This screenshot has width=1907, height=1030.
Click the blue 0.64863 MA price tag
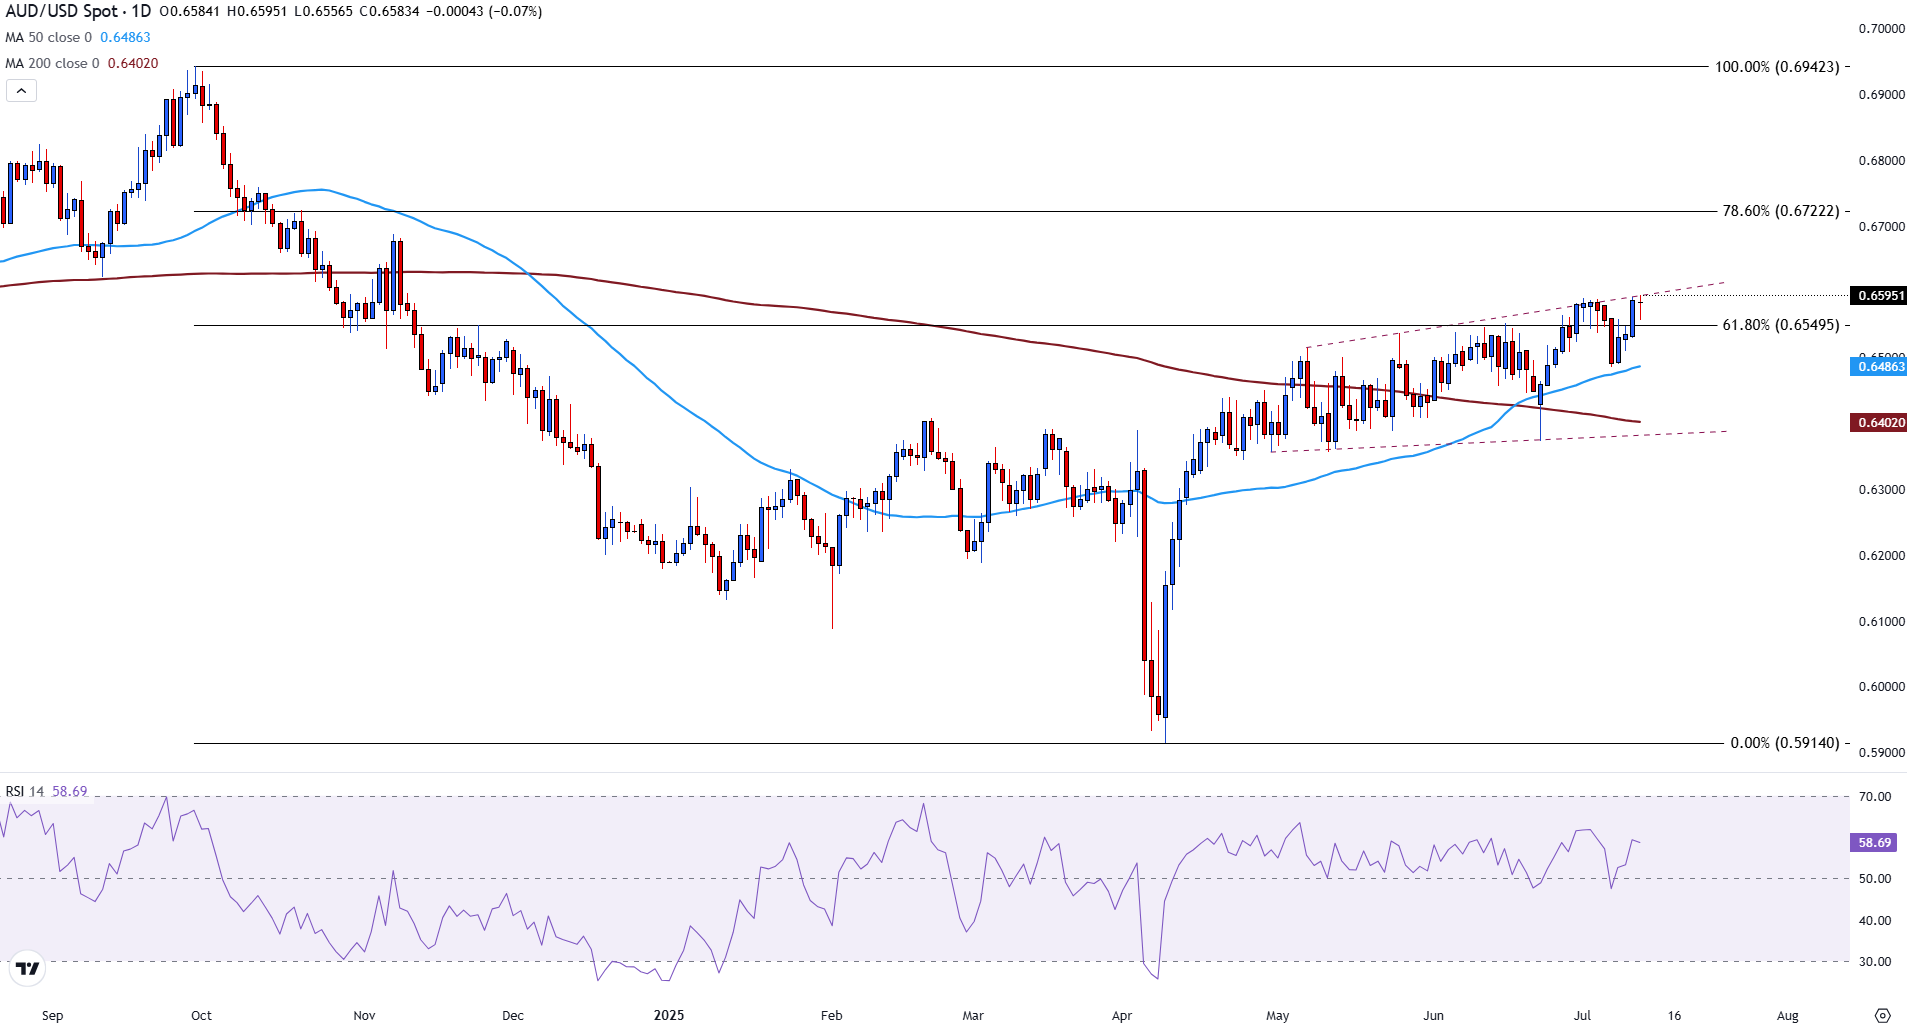click(1880, 367)
